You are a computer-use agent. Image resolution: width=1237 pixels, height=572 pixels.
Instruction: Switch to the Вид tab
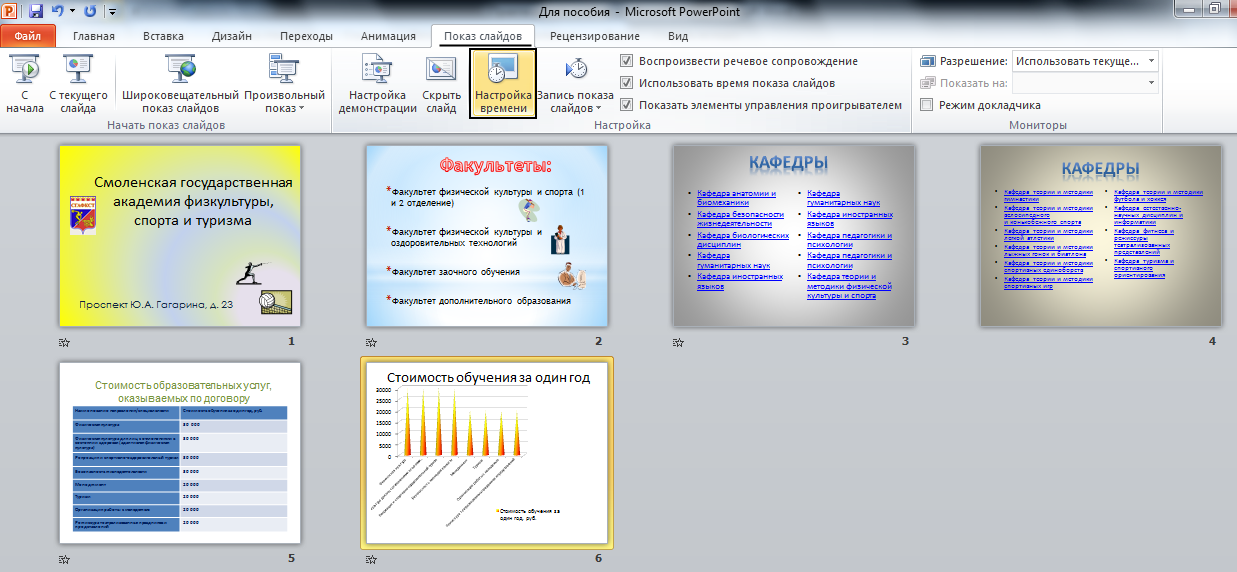point(678,36)
